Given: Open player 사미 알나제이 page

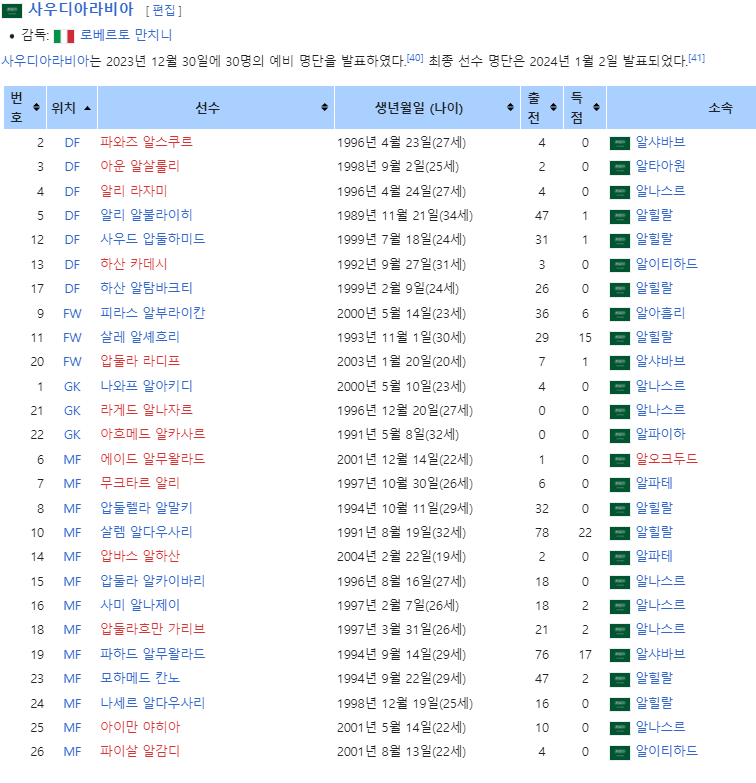Looking at the screenshot, I should point(140,605).
